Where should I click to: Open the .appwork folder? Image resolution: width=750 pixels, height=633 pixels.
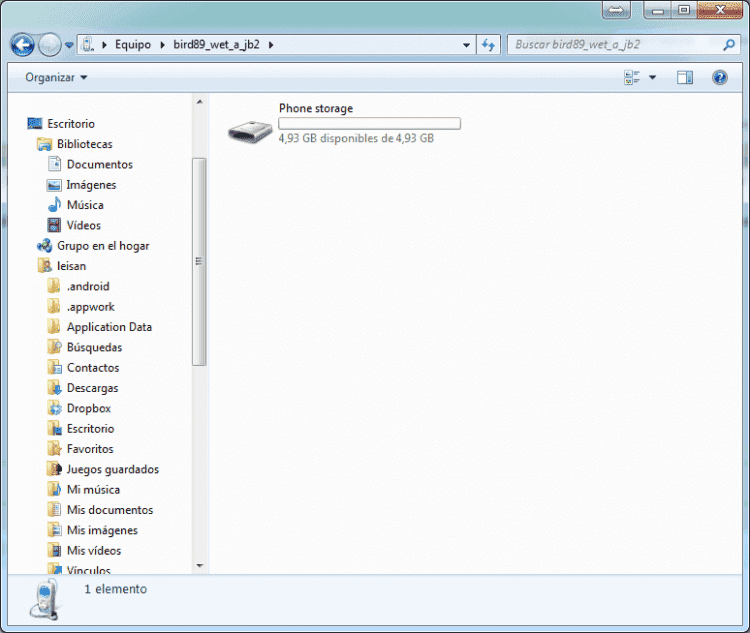(x=90, y=307)
